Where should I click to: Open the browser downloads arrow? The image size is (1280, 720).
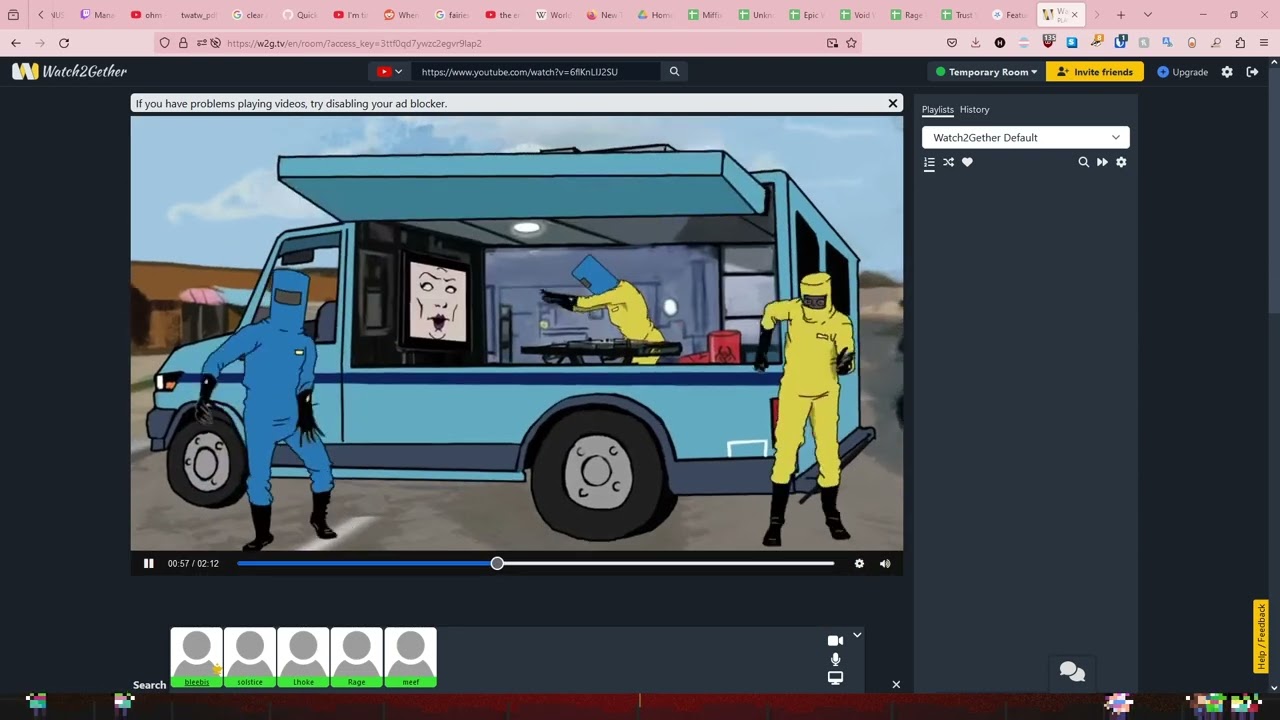(975, 43)
